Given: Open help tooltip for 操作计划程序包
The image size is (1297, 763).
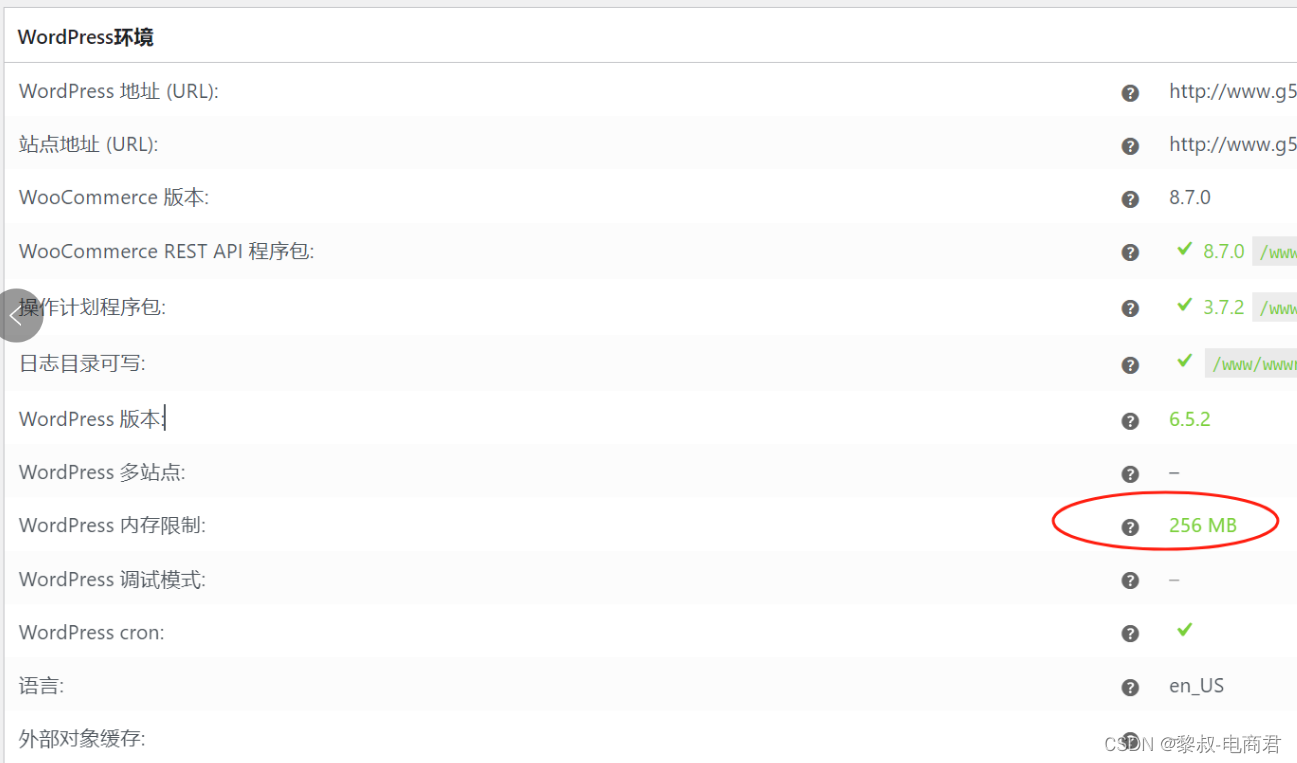Looking at the screenshot, I should click(1130, 309).
